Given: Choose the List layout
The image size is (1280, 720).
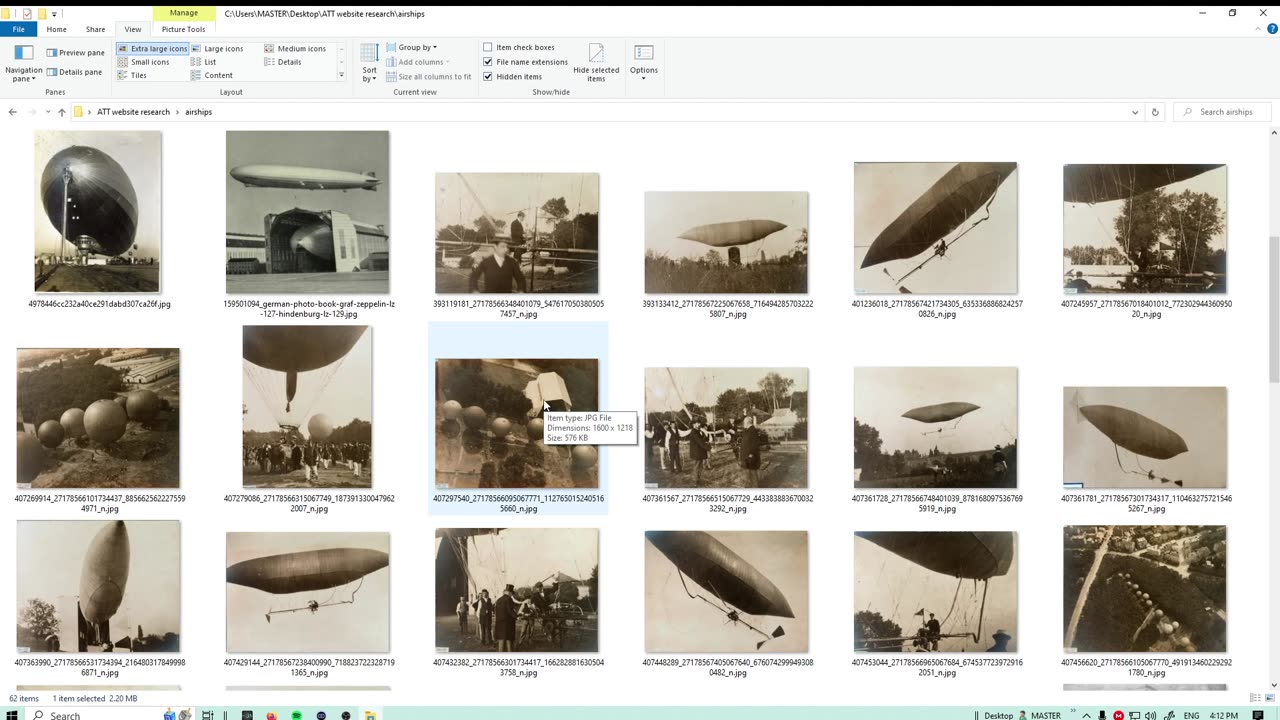Looking at the screenshot, I should click(x=203, y=62).
